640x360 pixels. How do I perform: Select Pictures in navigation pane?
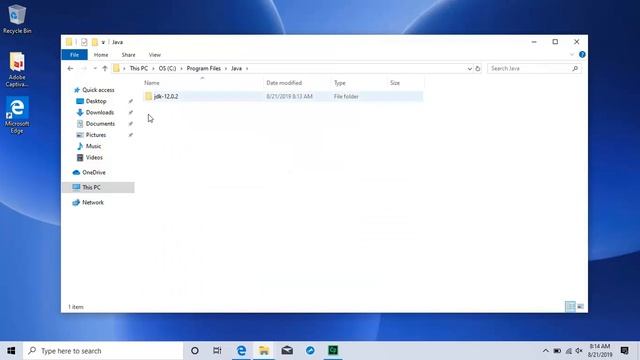coord(96,135)
